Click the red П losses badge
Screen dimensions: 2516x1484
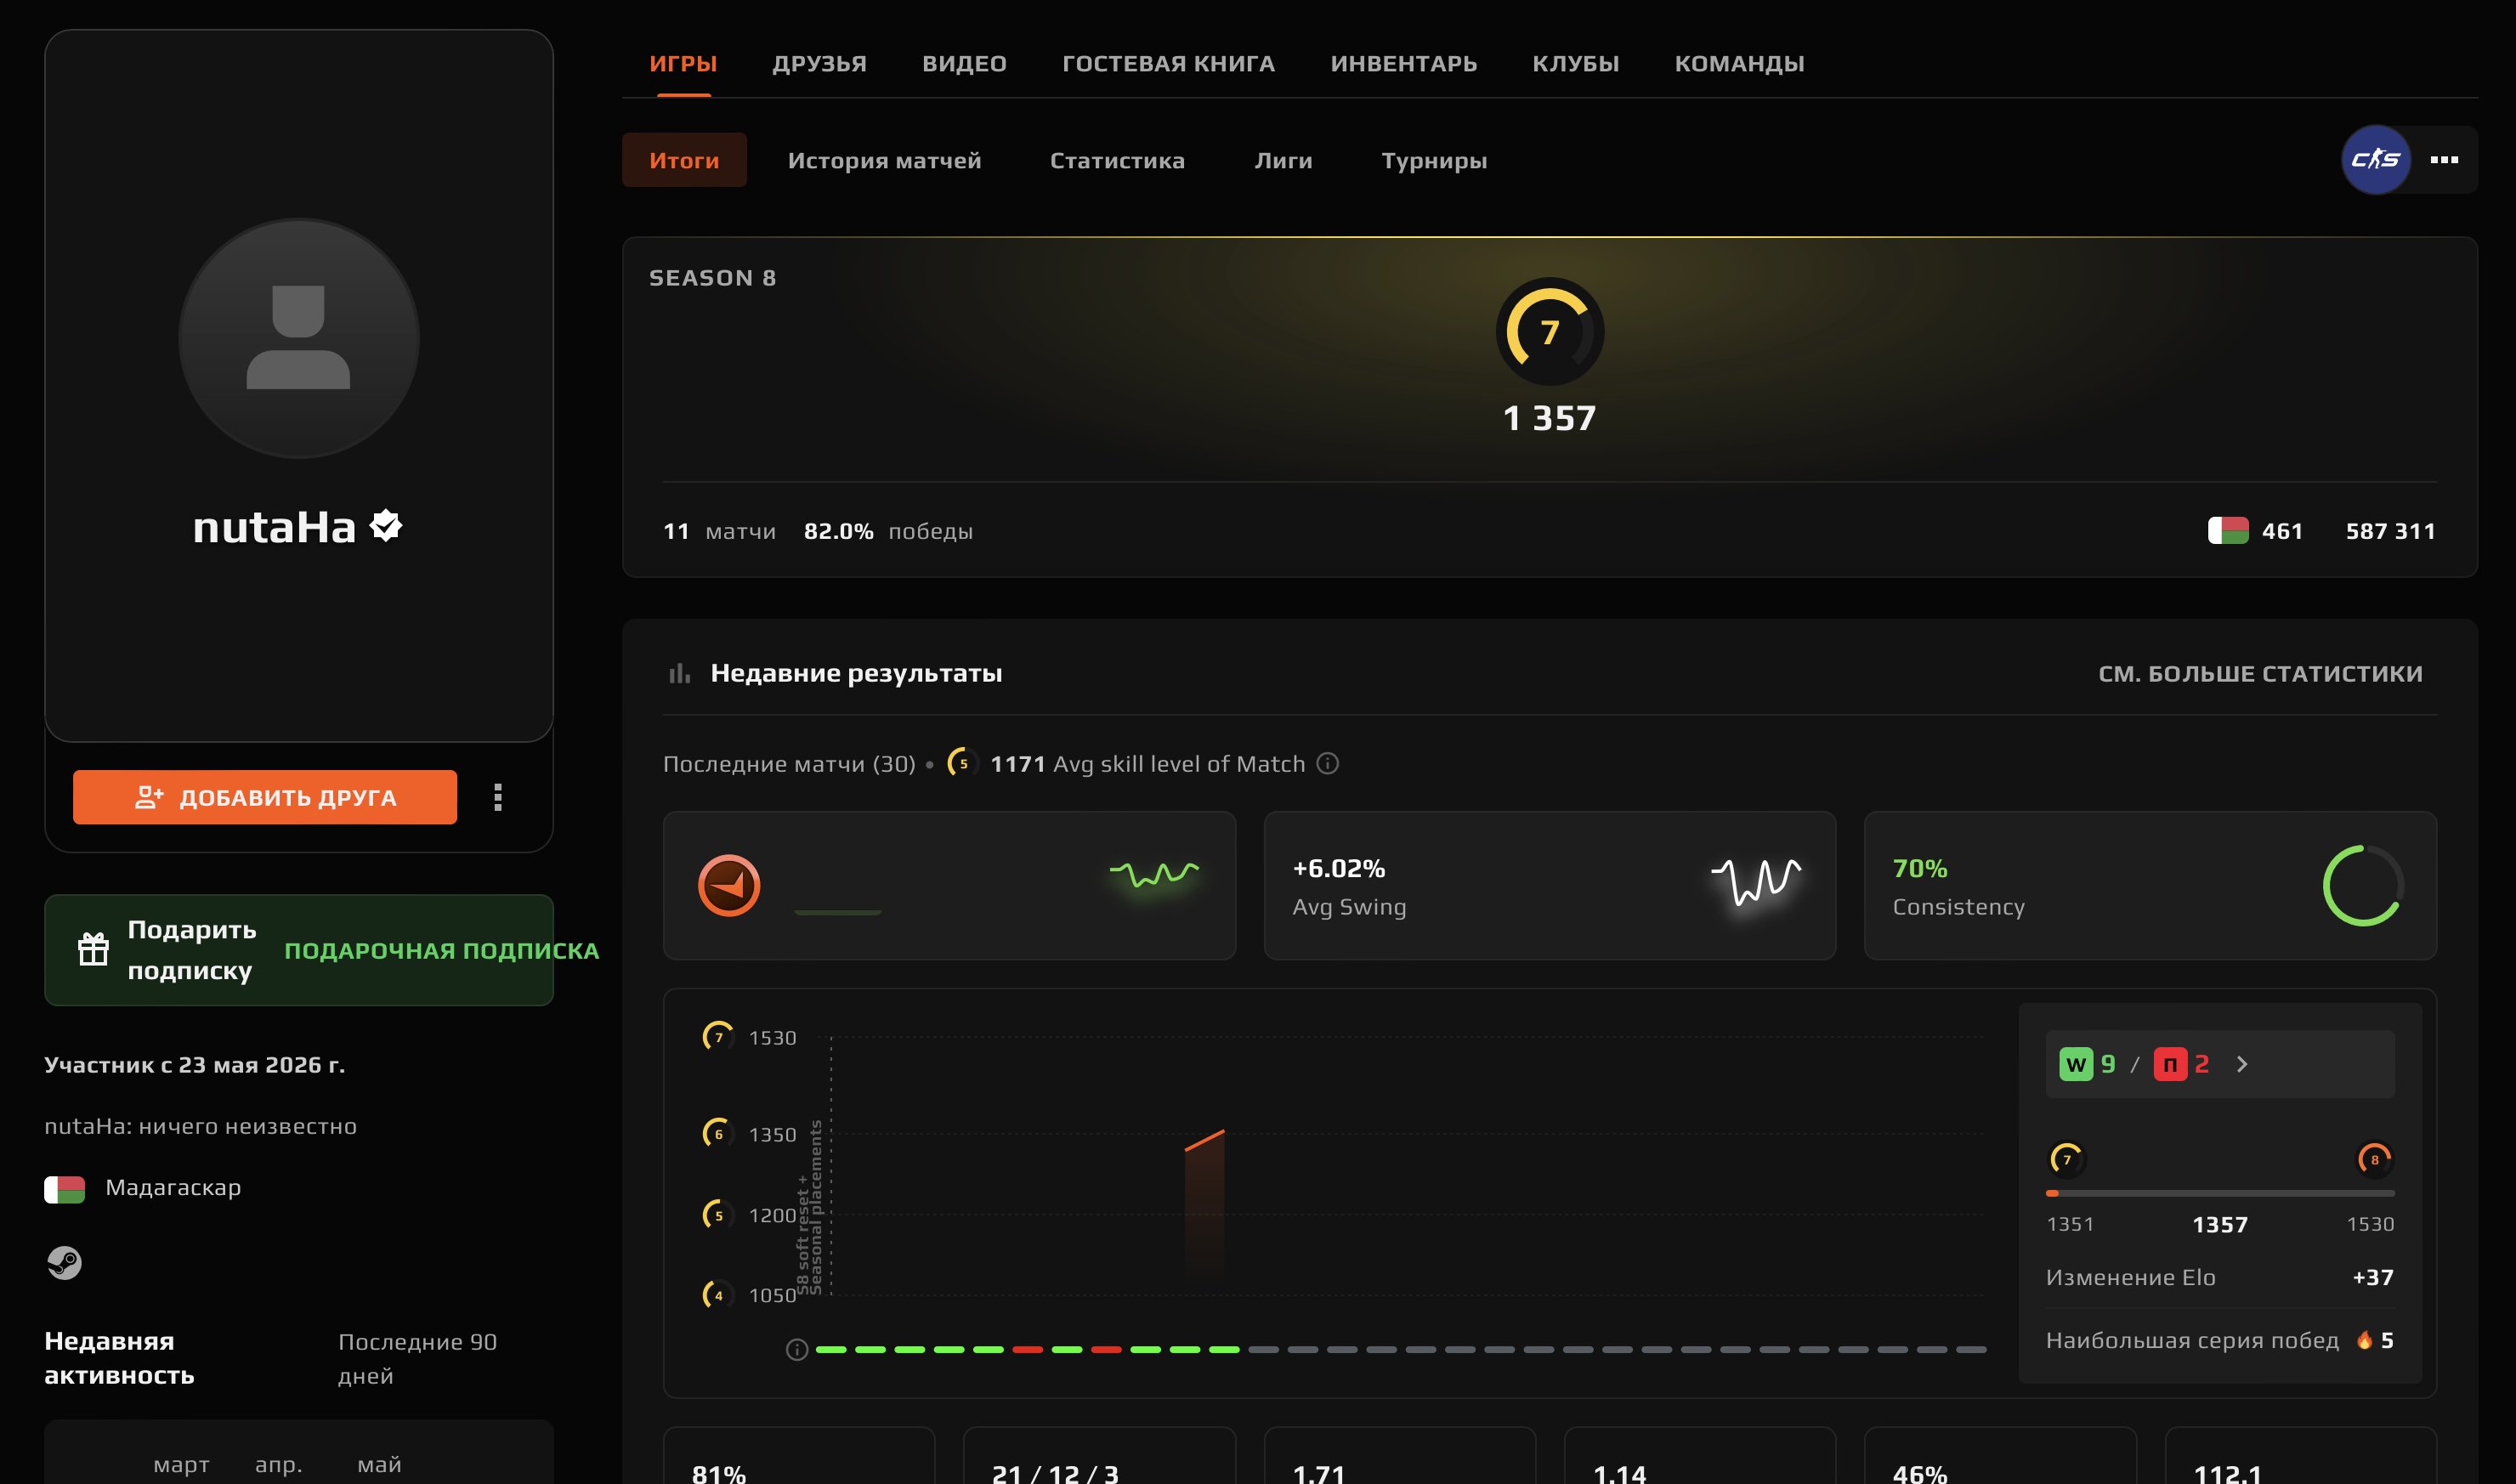click(2170, 1064)
